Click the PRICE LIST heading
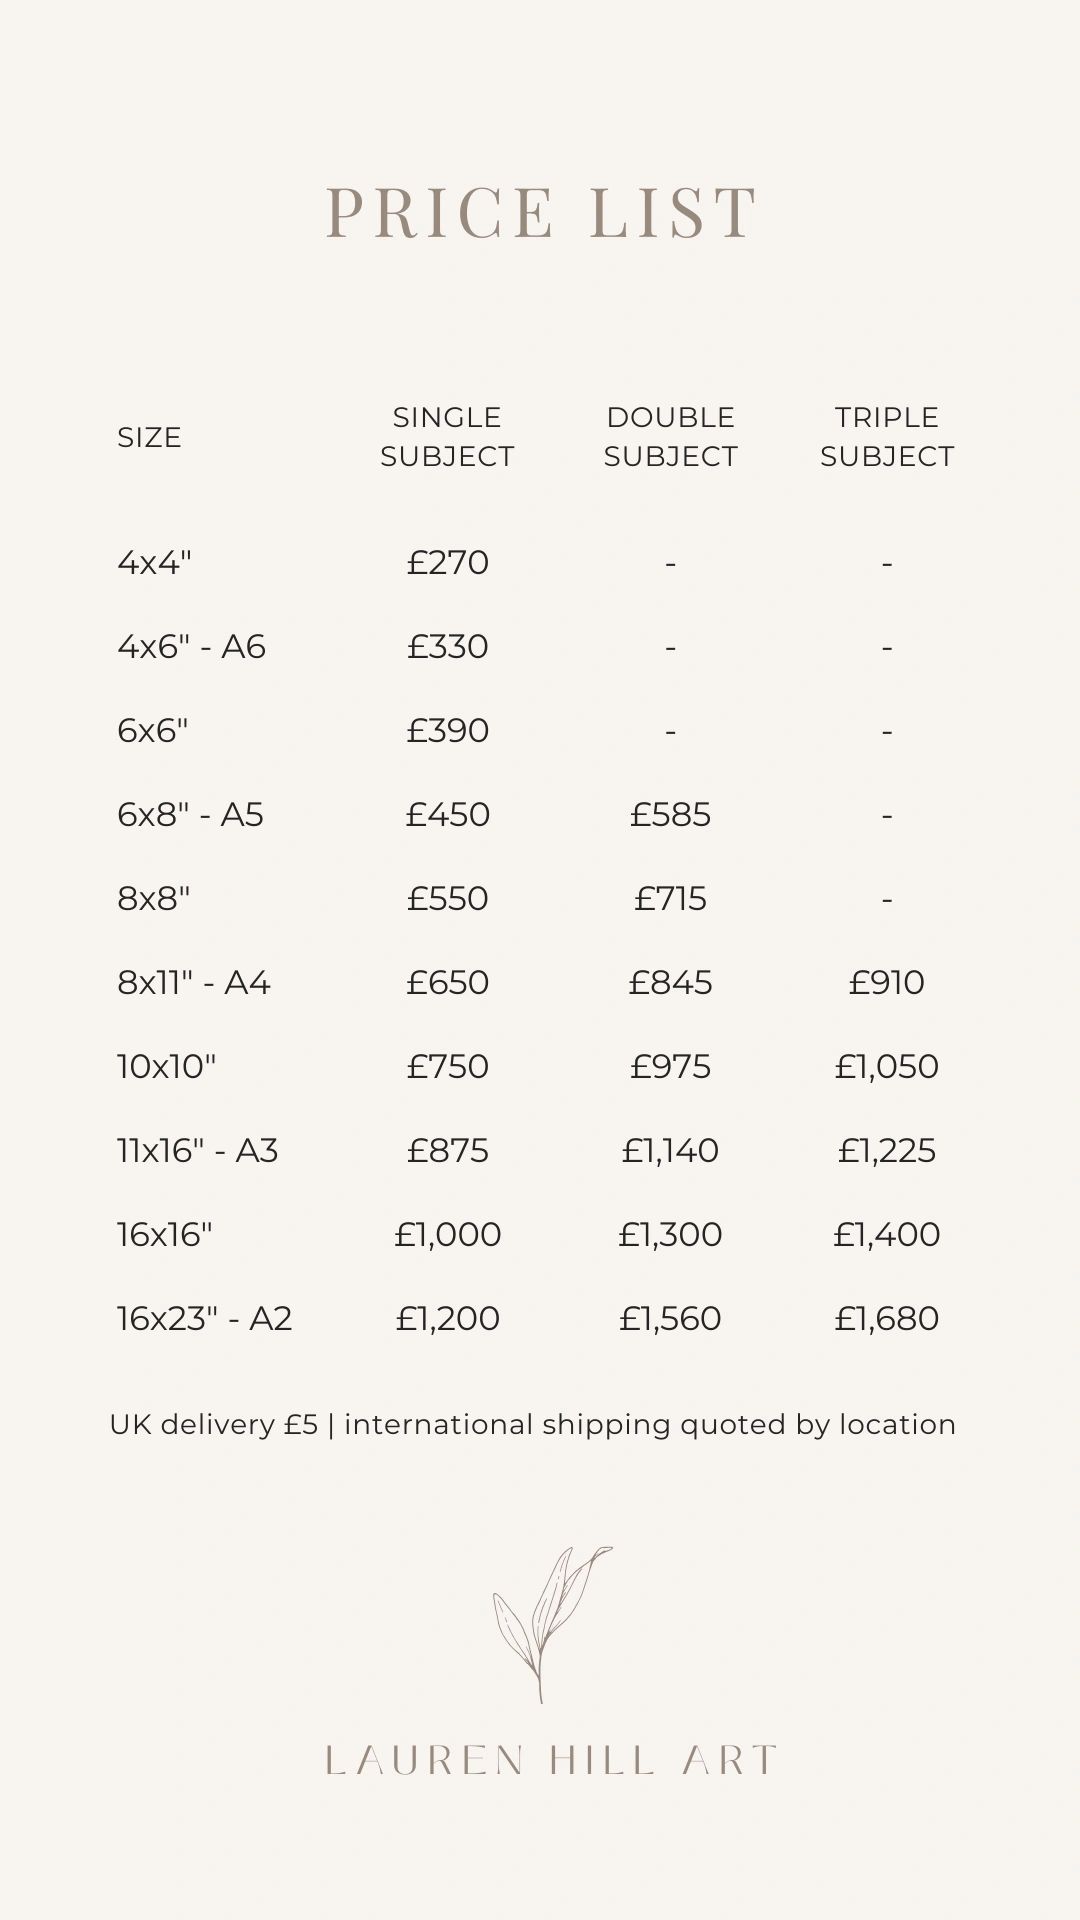Viewport: 1080px width, 1920px height. [541, 212]
